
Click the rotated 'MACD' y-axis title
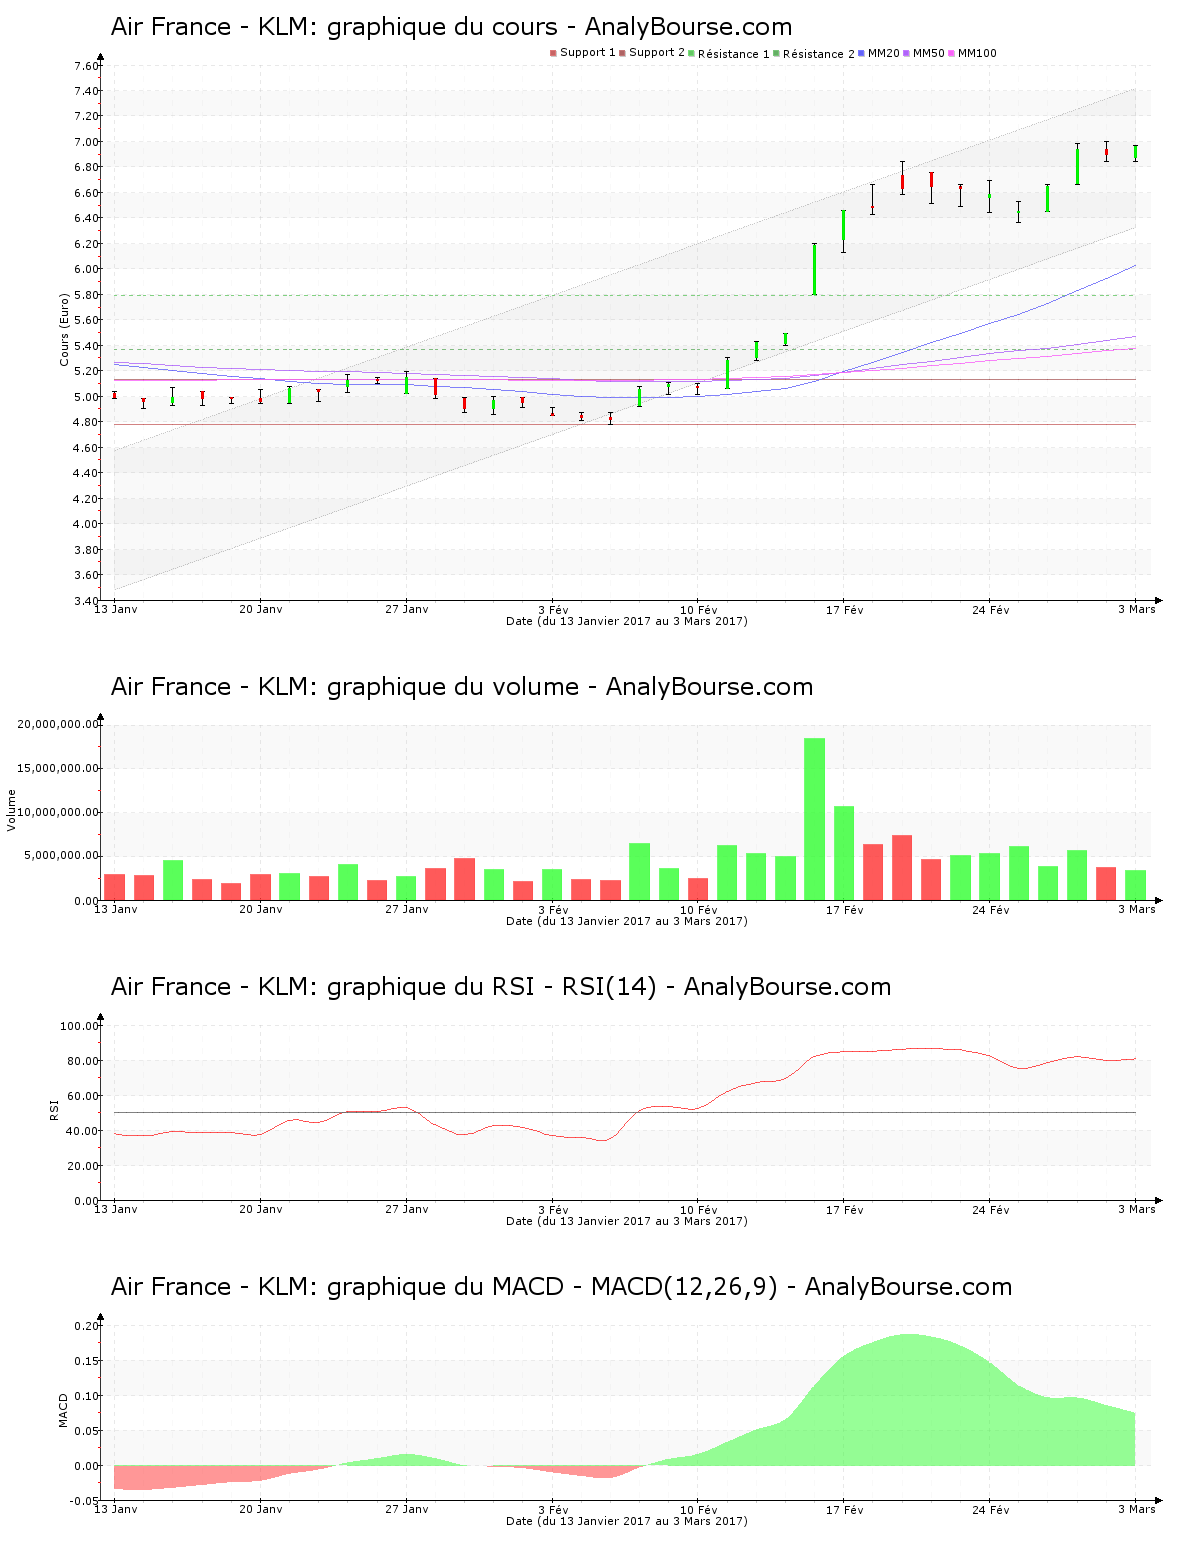[64, 1410]
